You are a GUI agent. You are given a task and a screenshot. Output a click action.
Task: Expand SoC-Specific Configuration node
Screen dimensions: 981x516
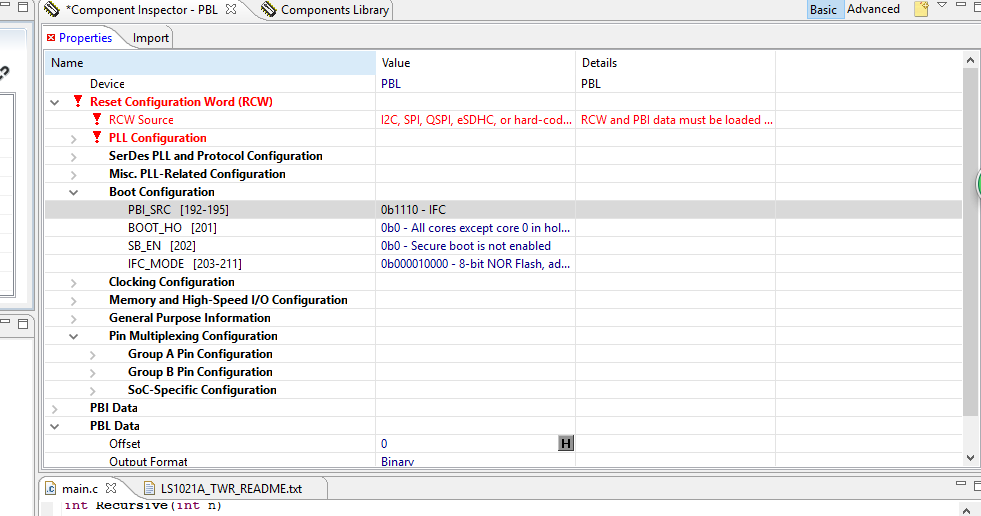[93, 391]
